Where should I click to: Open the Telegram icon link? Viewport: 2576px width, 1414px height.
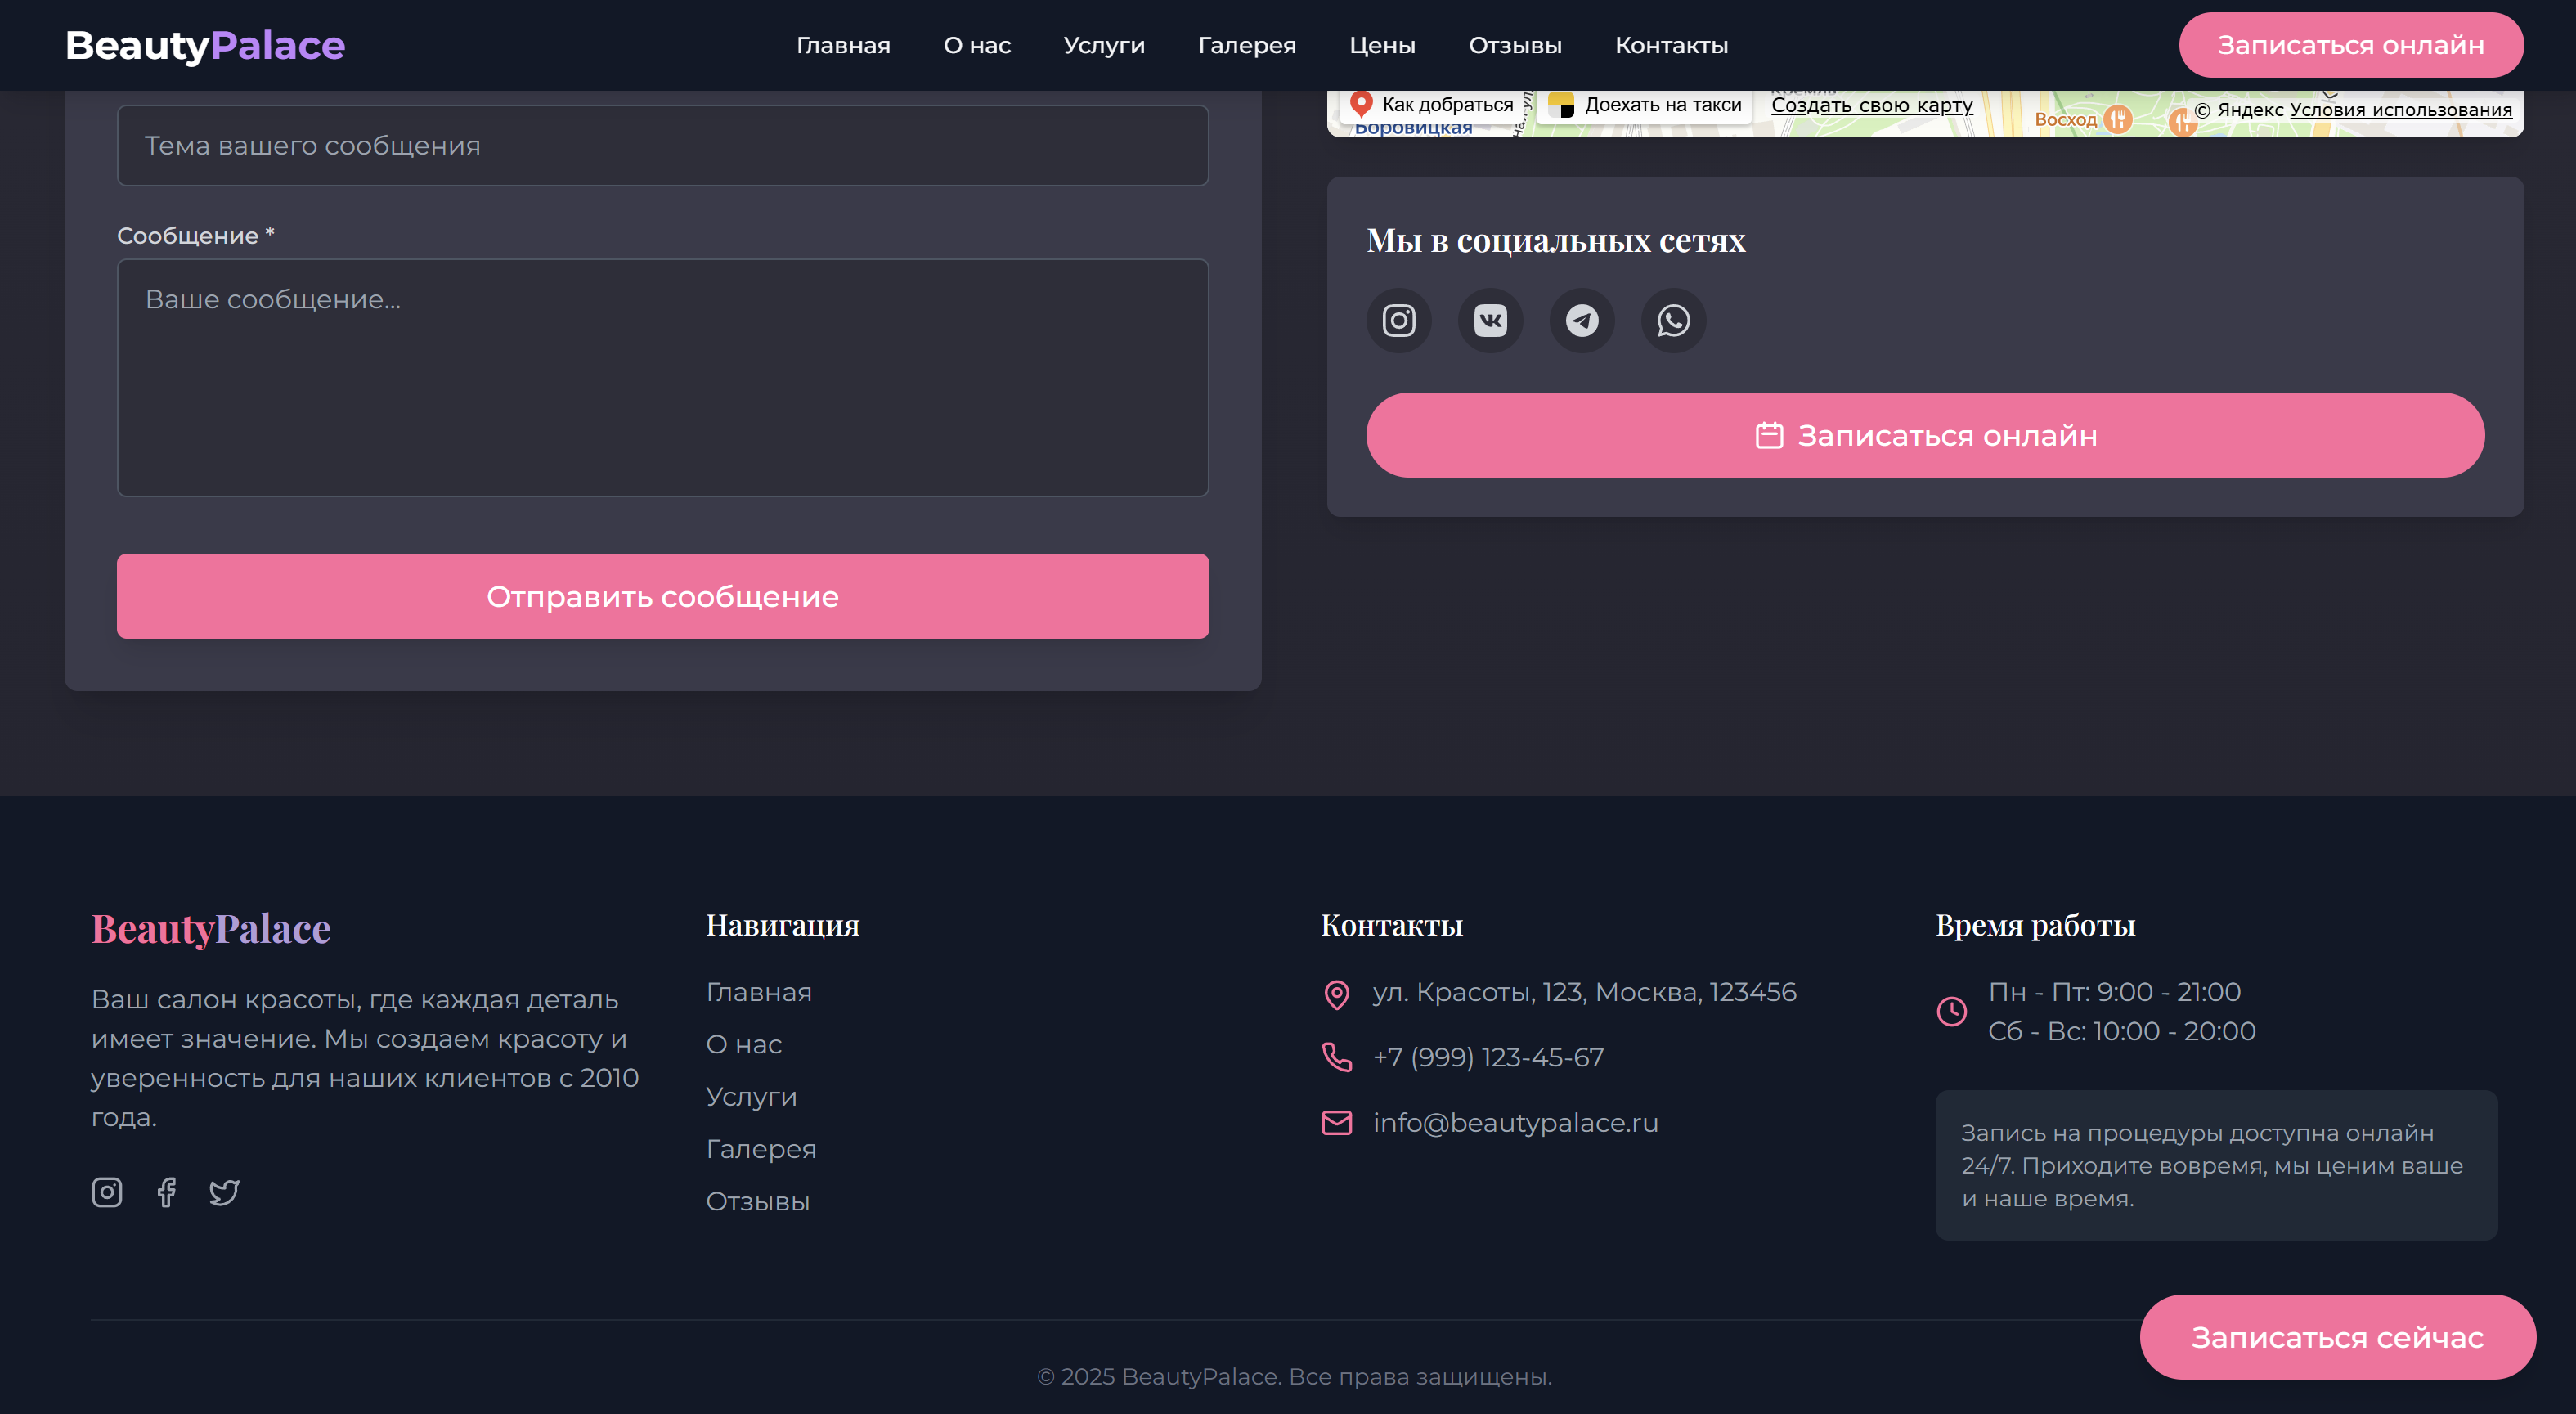pos(1581,321)
